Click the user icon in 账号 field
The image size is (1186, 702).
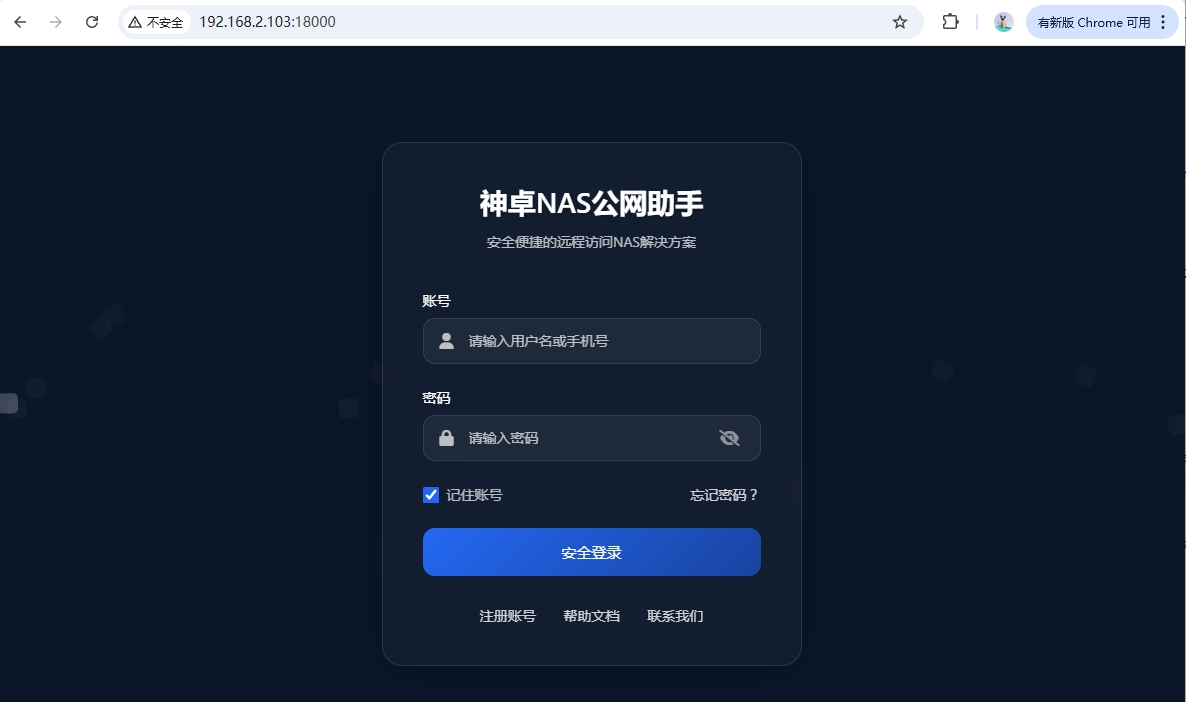click(x=446, y=341)
